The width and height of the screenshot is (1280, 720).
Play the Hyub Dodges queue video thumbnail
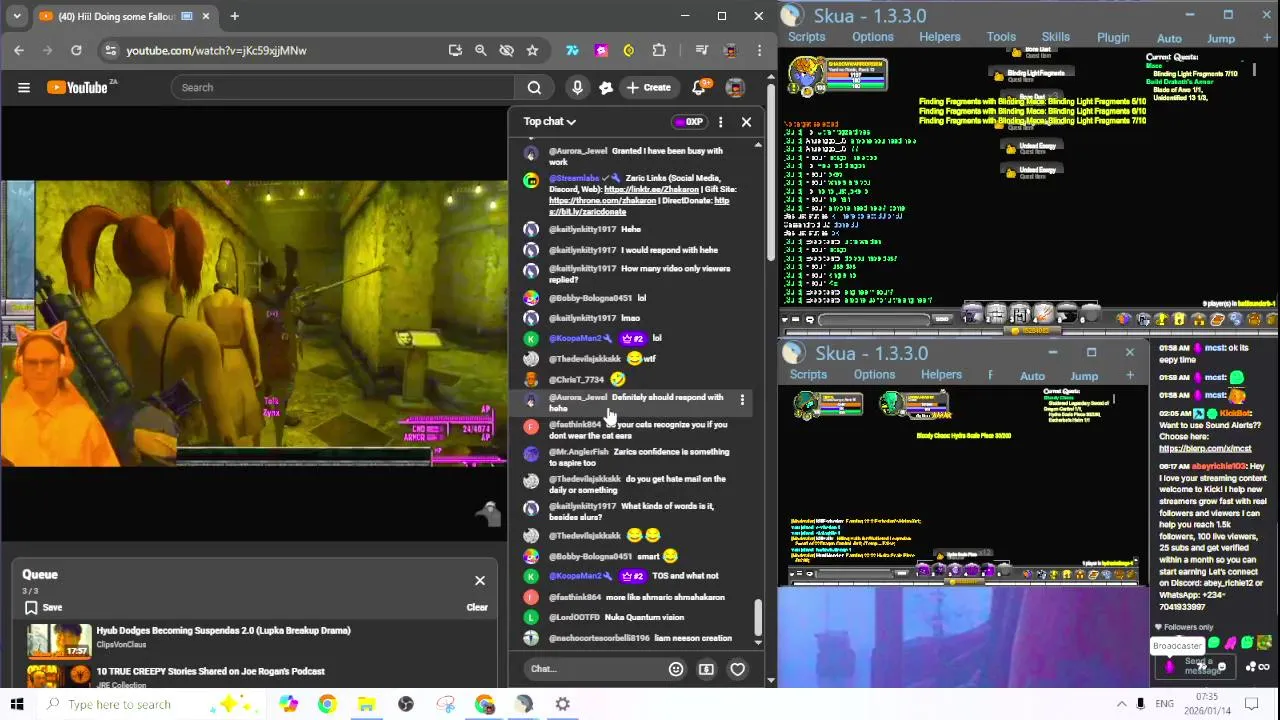[x=59, y=640]
